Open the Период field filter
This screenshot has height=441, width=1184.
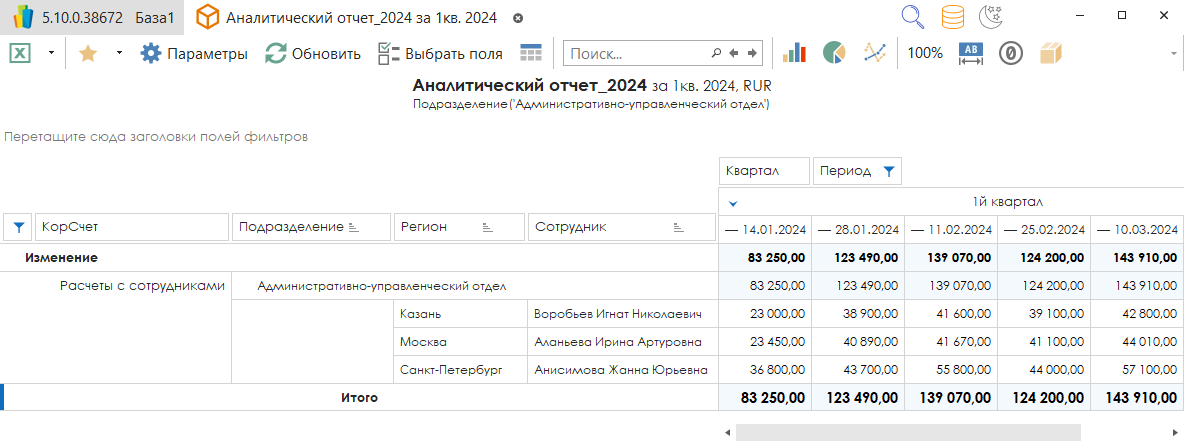[x=888, y=171]
